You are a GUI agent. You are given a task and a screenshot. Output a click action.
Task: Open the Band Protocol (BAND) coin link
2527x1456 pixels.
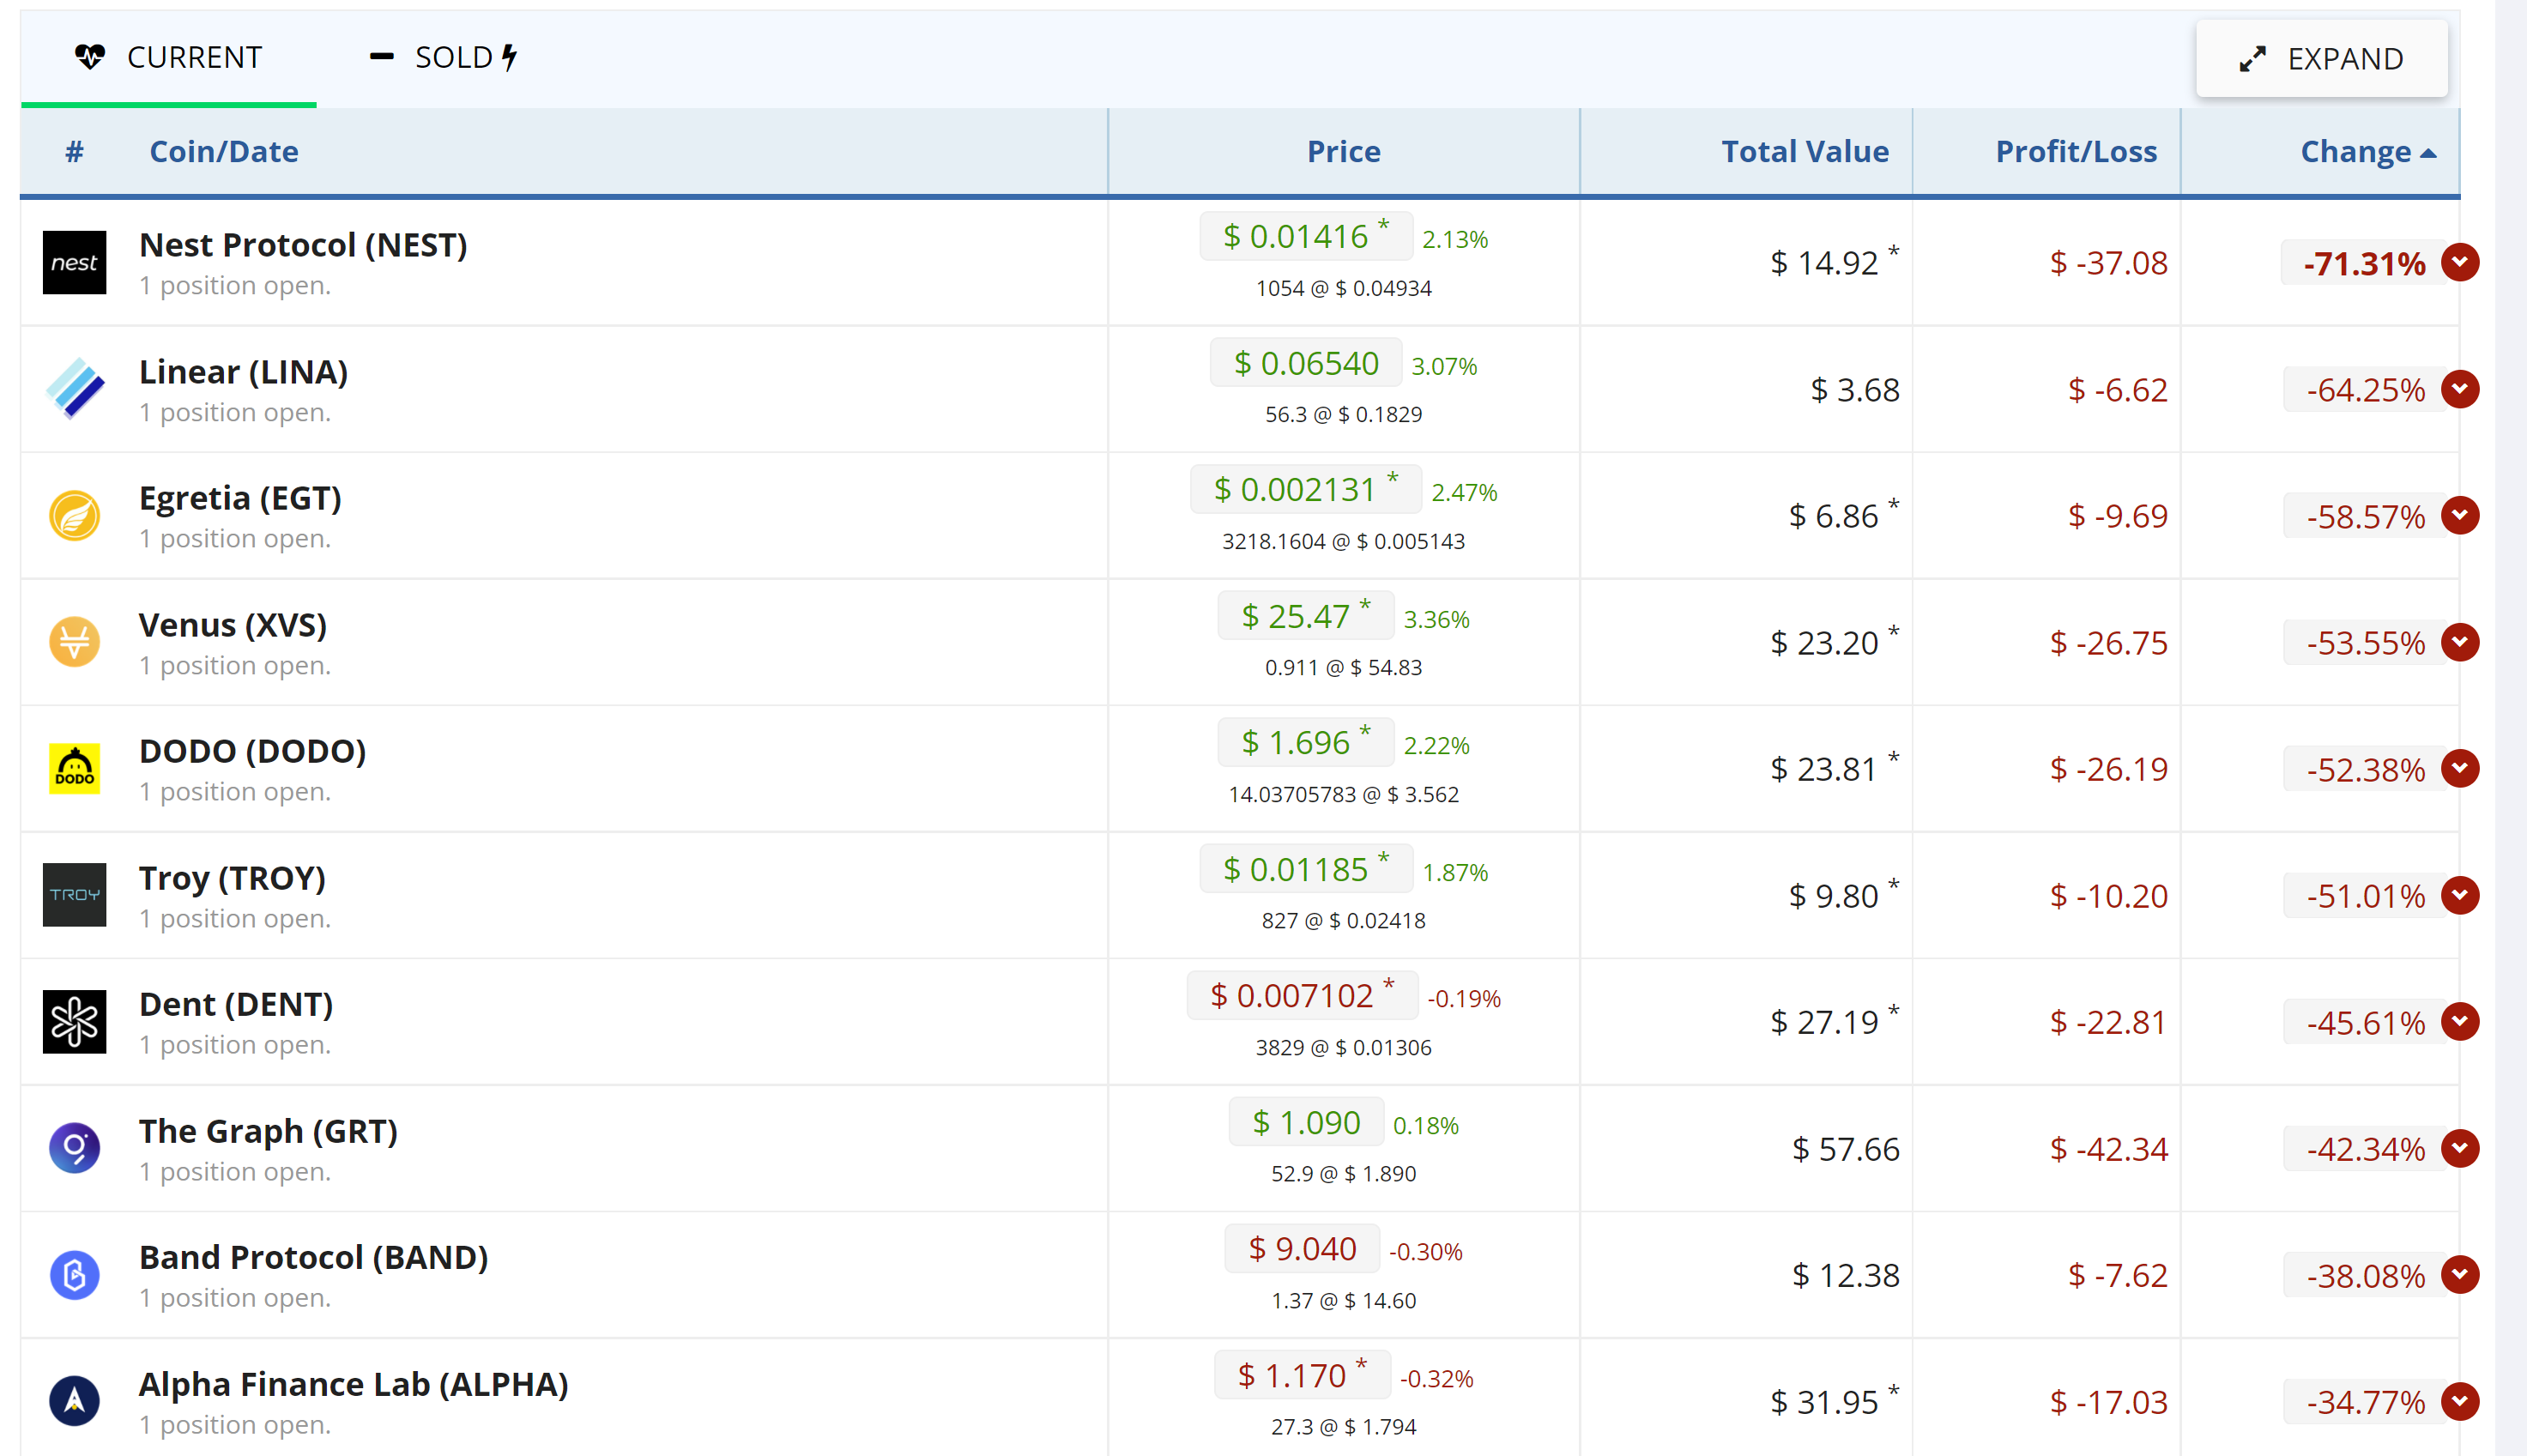(x=313, y=1257)
